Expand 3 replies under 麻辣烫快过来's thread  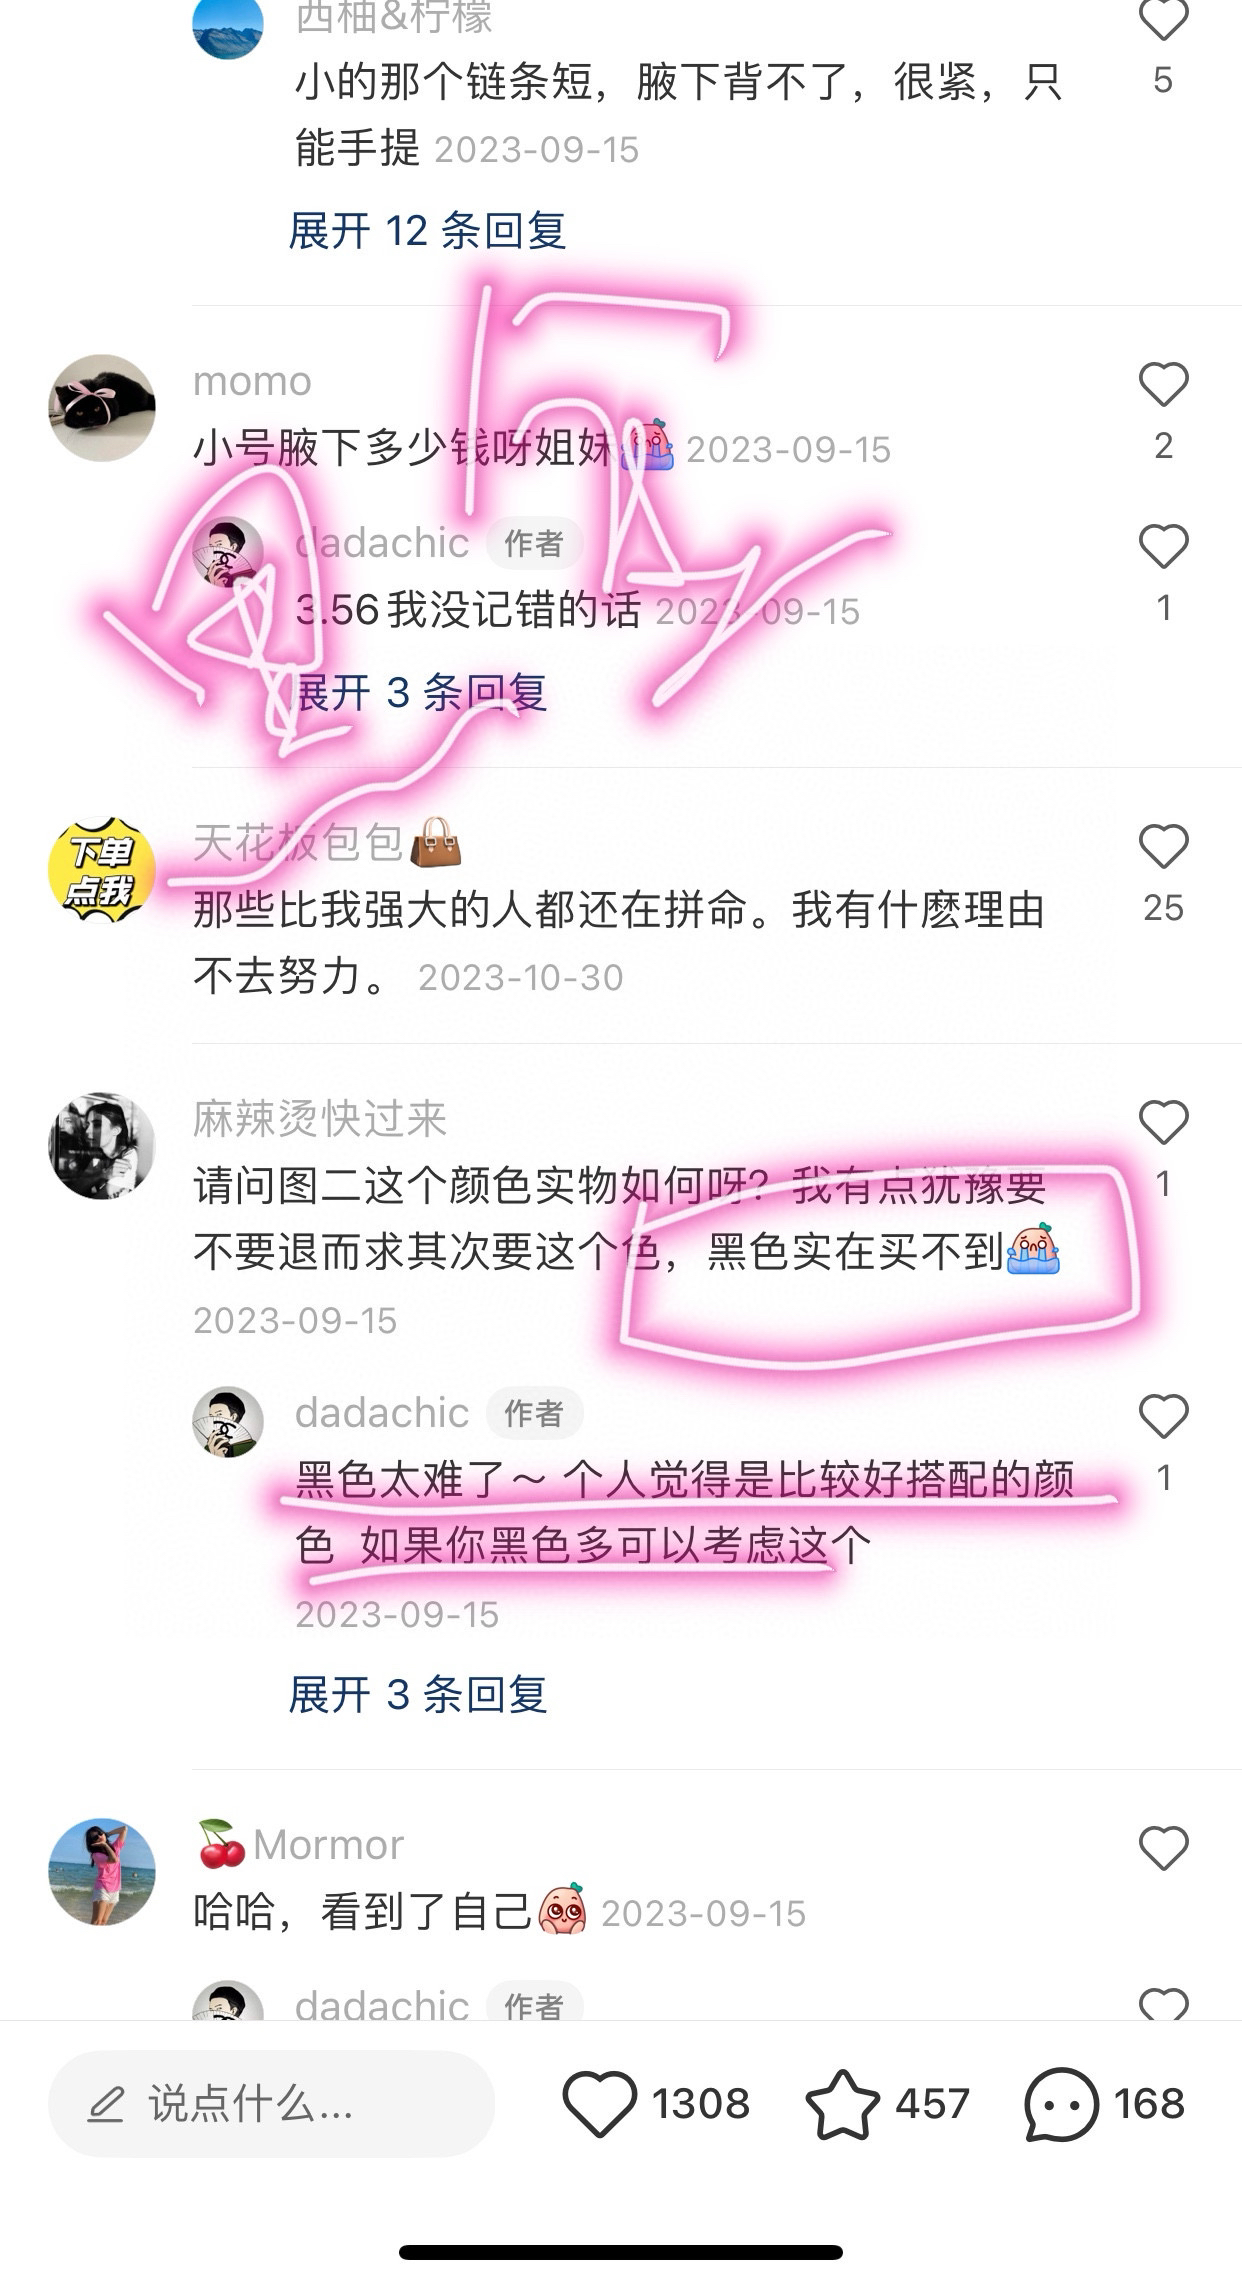418,1695
